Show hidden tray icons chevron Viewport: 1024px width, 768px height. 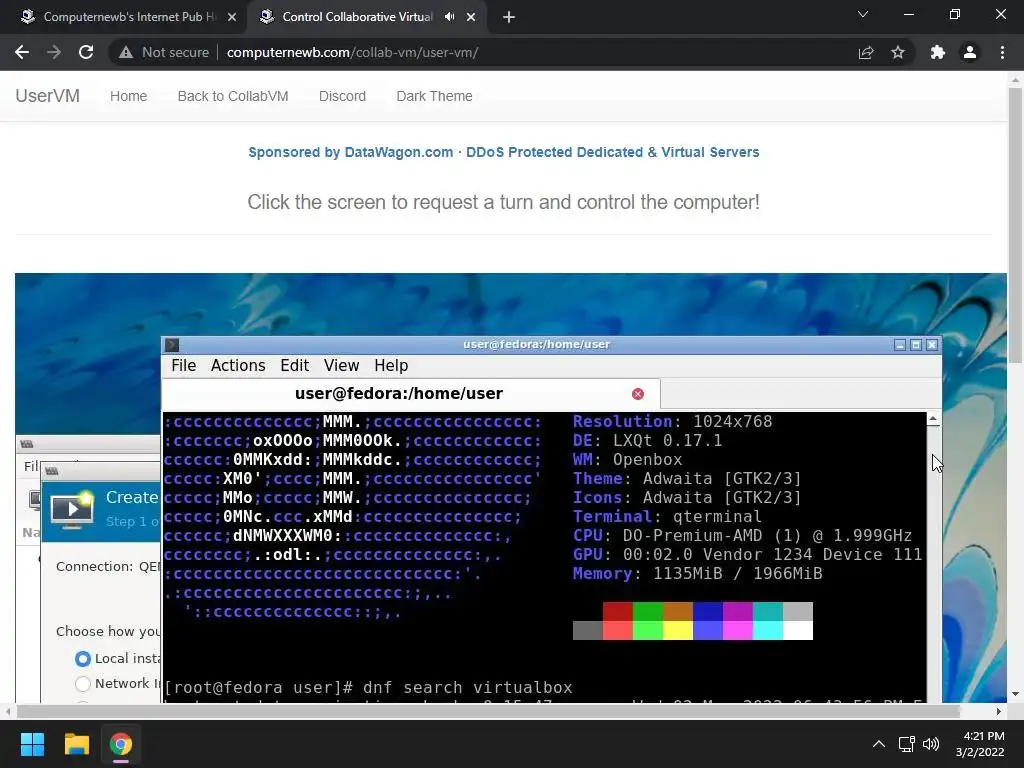tap(879, 744)
